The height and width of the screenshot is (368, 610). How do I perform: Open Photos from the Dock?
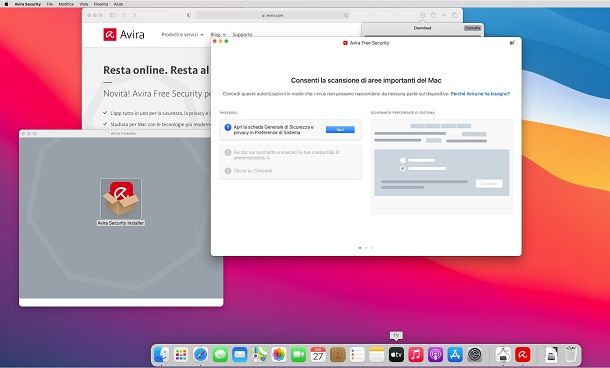click(279, 354)
